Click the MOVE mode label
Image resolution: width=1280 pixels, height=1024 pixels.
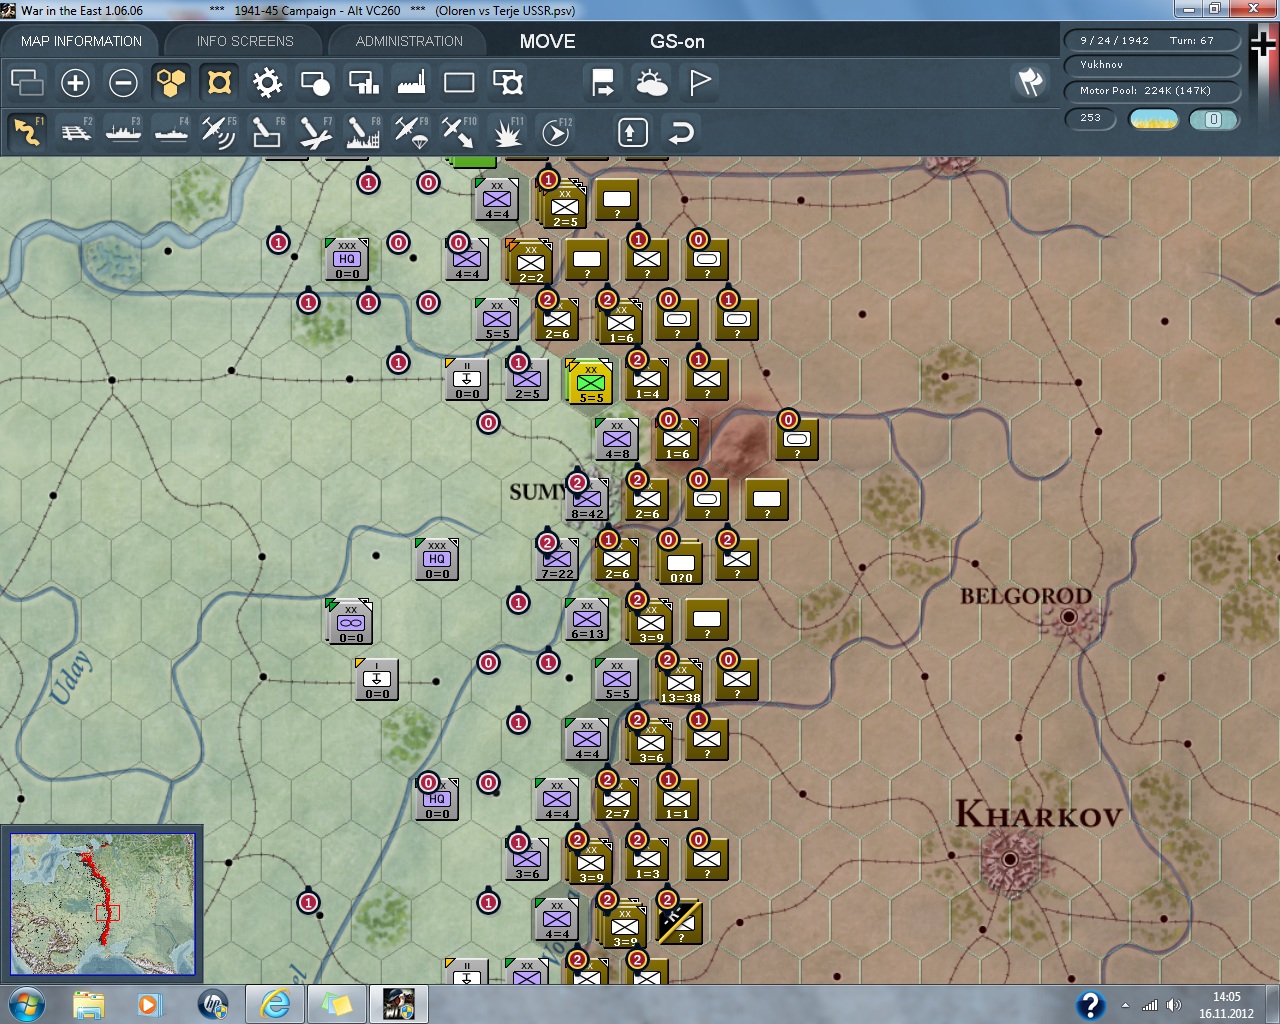click(547, 41)
